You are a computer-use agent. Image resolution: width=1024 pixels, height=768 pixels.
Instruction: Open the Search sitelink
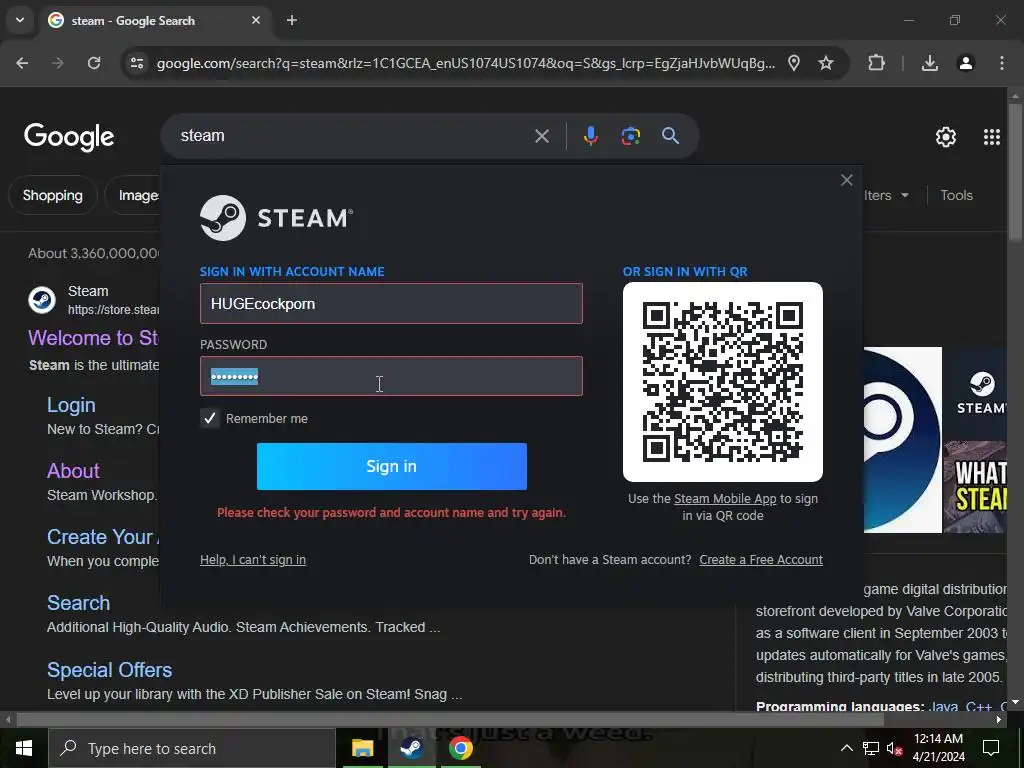[x=78, y=603]
